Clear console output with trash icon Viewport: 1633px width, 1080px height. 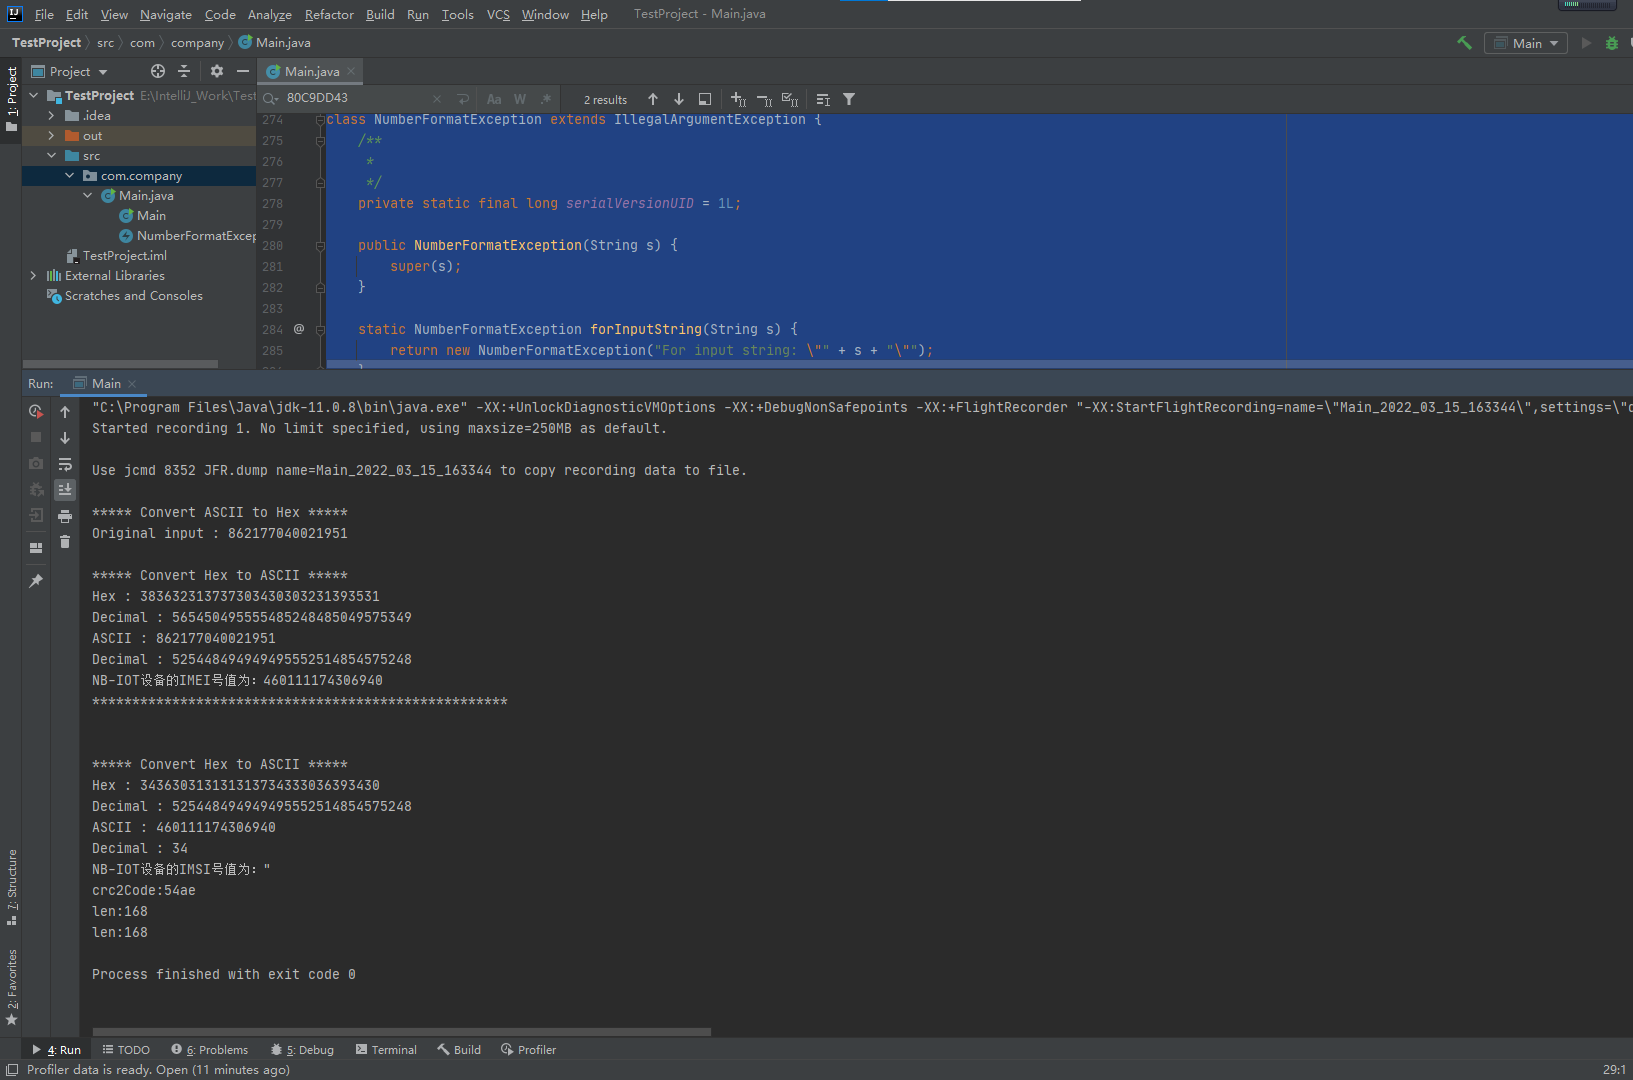tap(65, 541)
